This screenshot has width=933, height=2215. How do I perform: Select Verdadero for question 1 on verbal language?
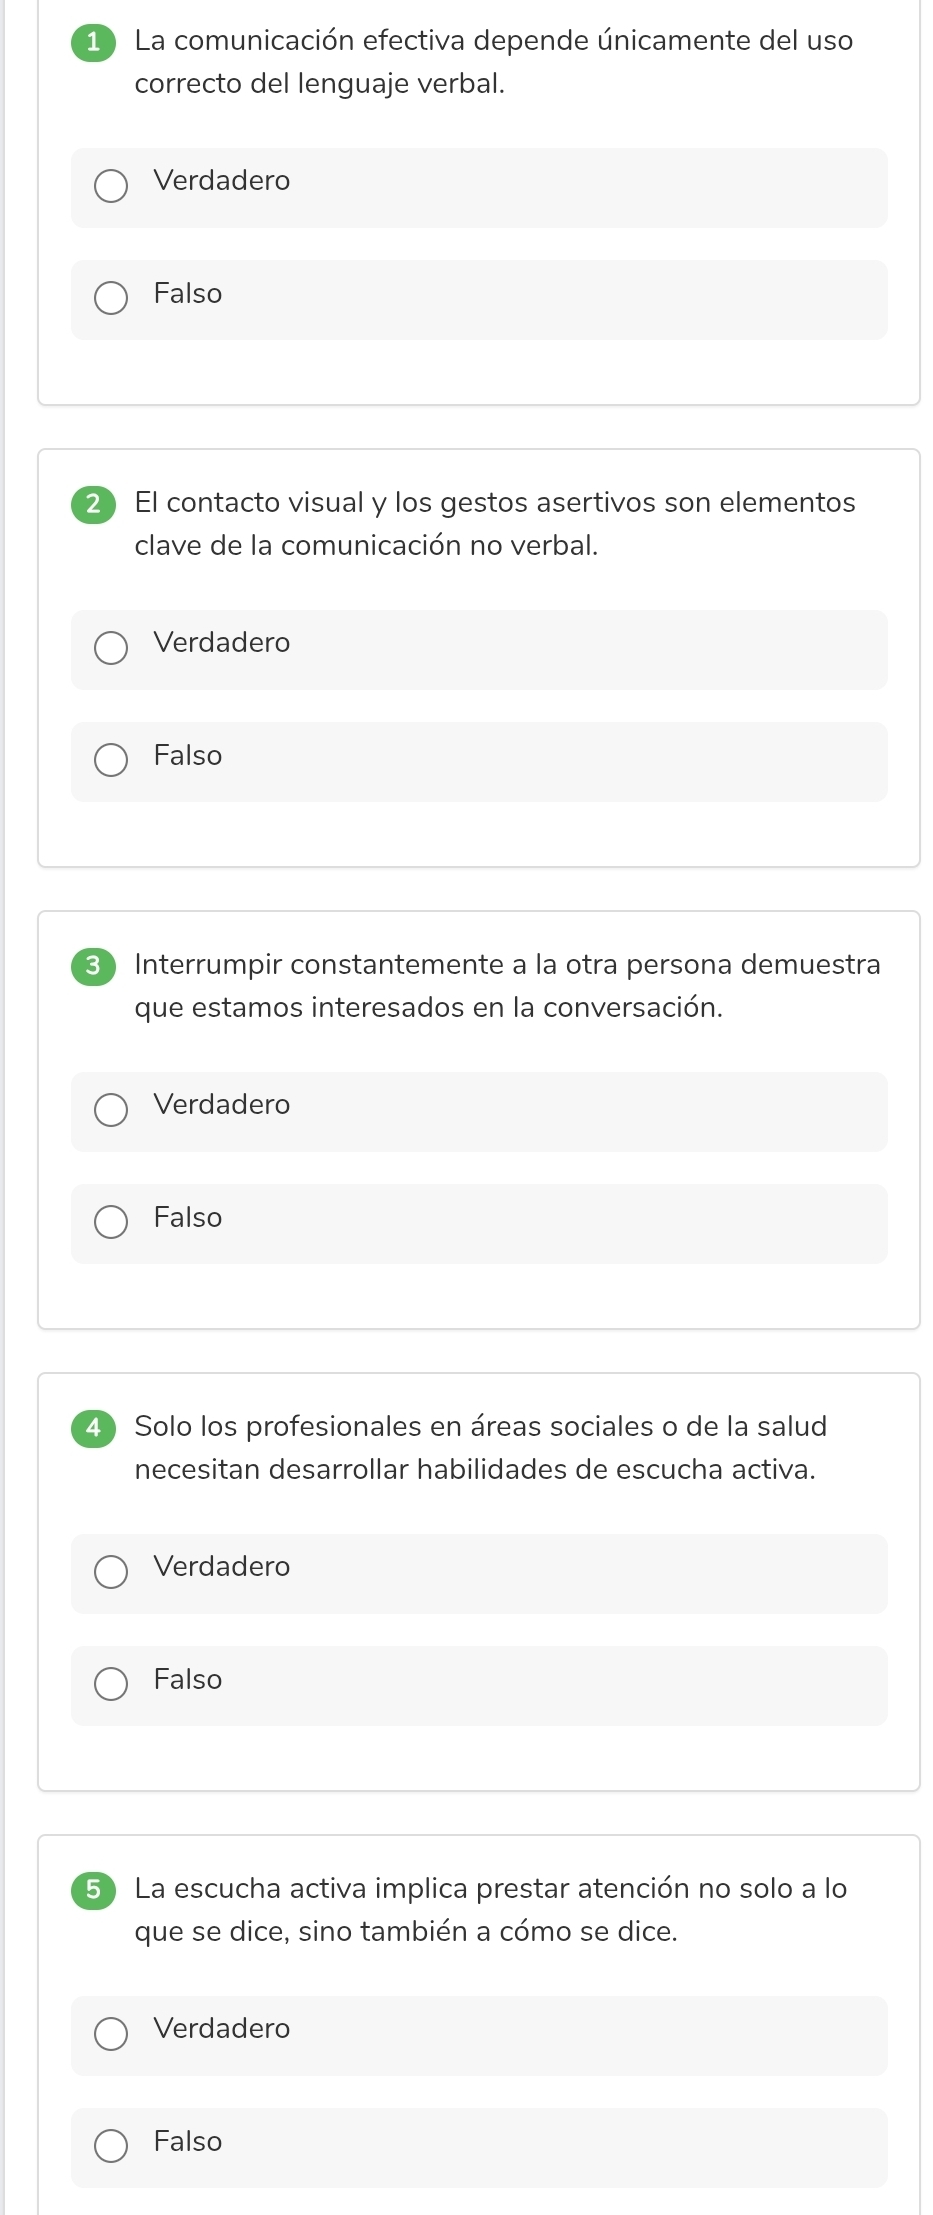pos(111,186)
